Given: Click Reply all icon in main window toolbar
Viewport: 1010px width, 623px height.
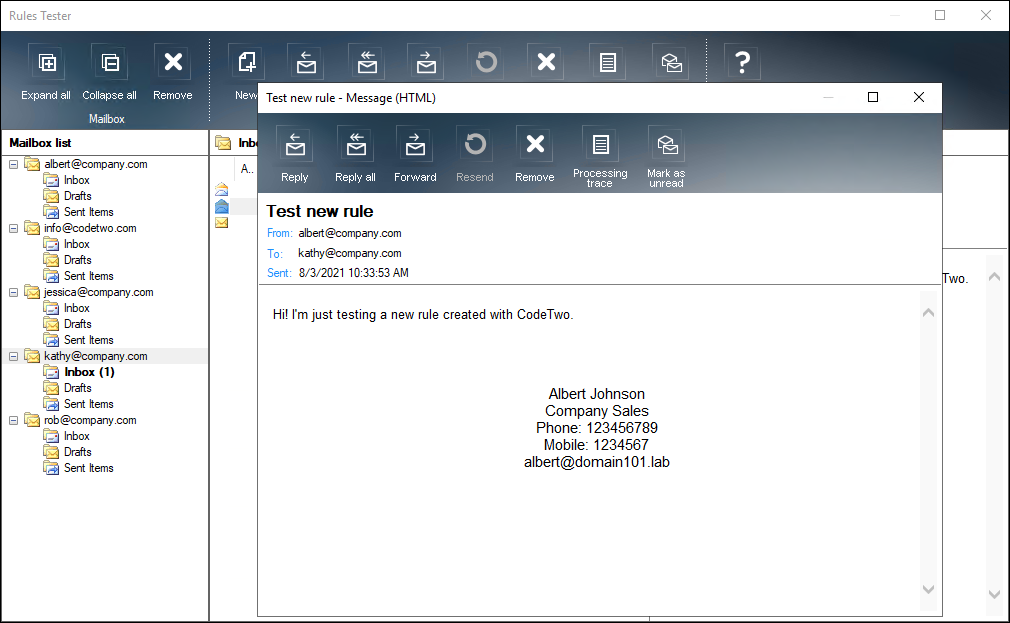Looking at the screenshot, I should (367, 62).
